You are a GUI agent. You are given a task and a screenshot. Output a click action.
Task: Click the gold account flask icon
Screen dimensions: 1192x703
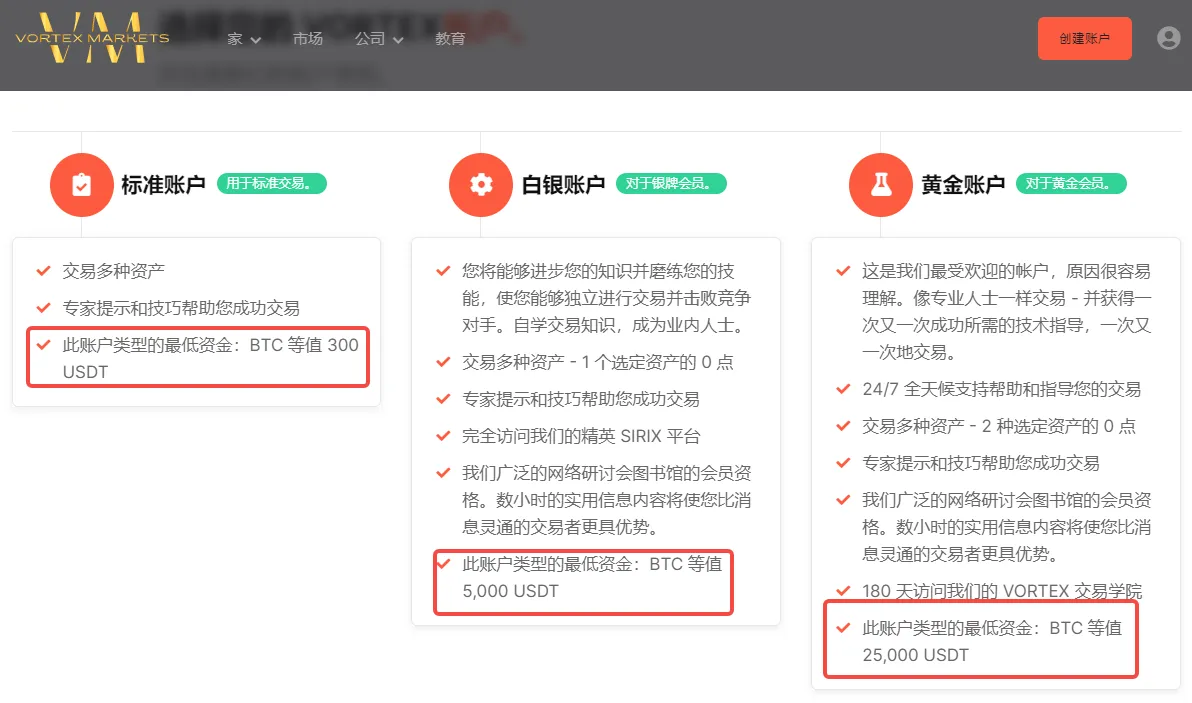point(880,185)
